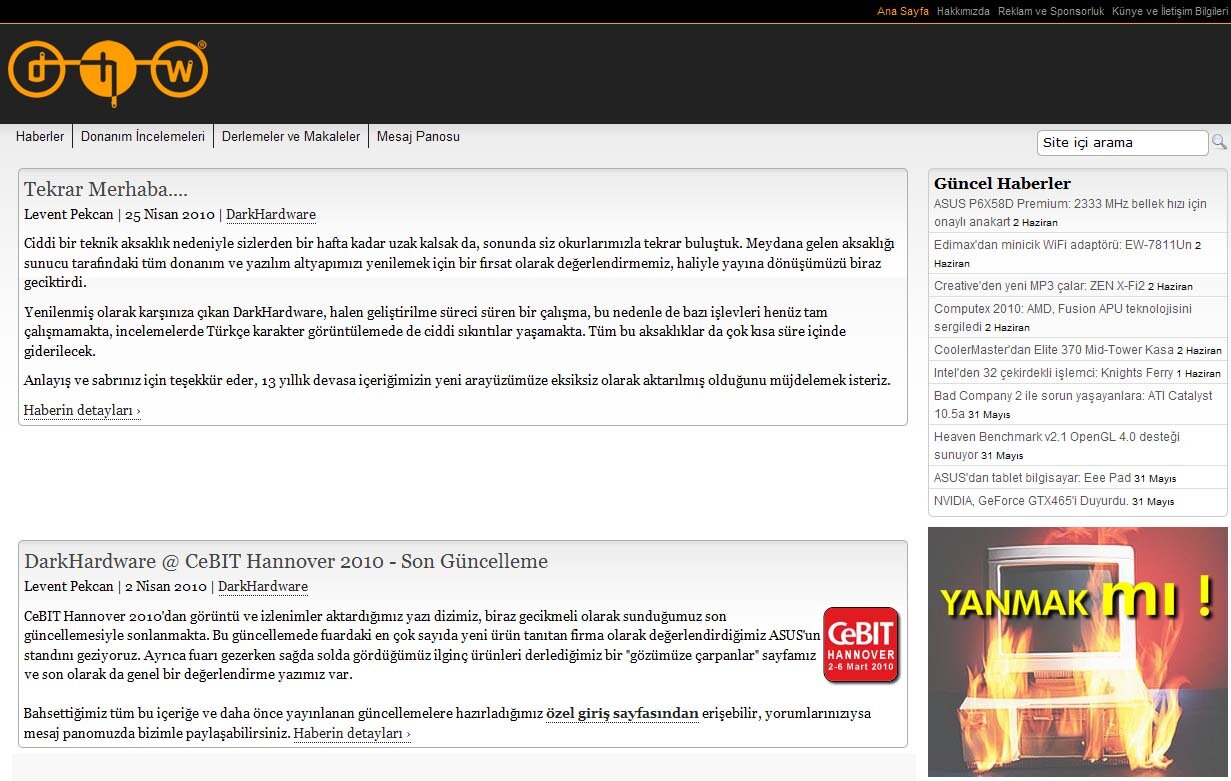Open the Creative ZEN X-Fi2 news item
The image size is (1231, 781).
click(x=1039, y=286)
